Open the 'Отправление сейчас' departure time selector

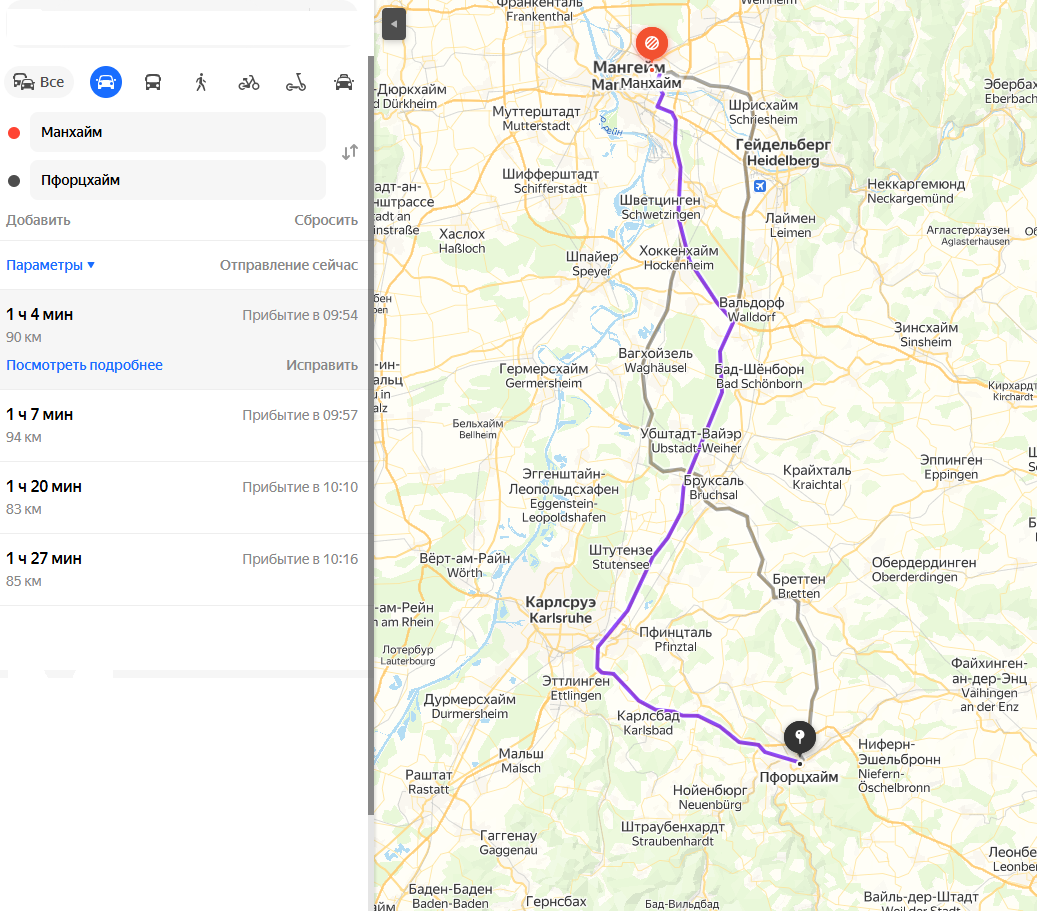(x=288, y=265)
